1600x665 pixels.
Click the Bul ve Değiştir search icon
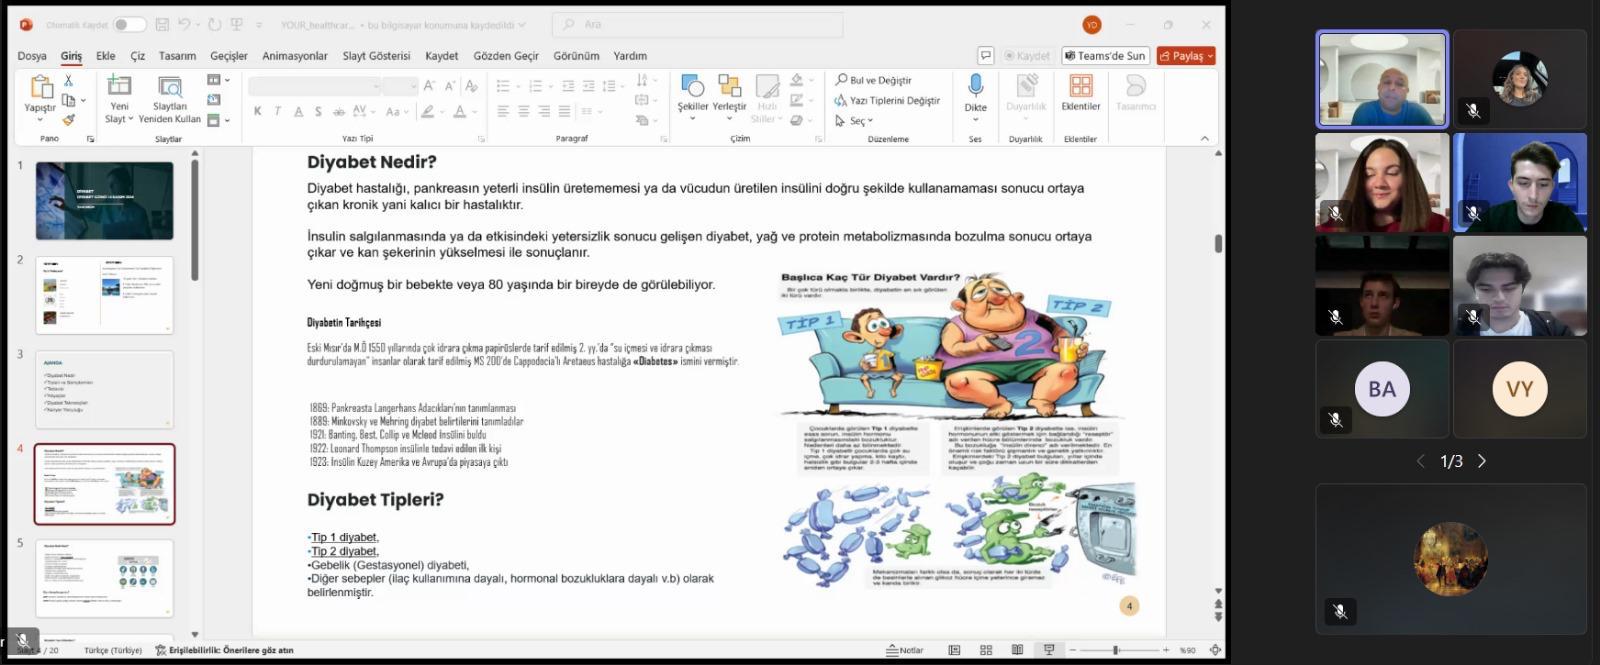pyautogui.click(x=841, y=80)
